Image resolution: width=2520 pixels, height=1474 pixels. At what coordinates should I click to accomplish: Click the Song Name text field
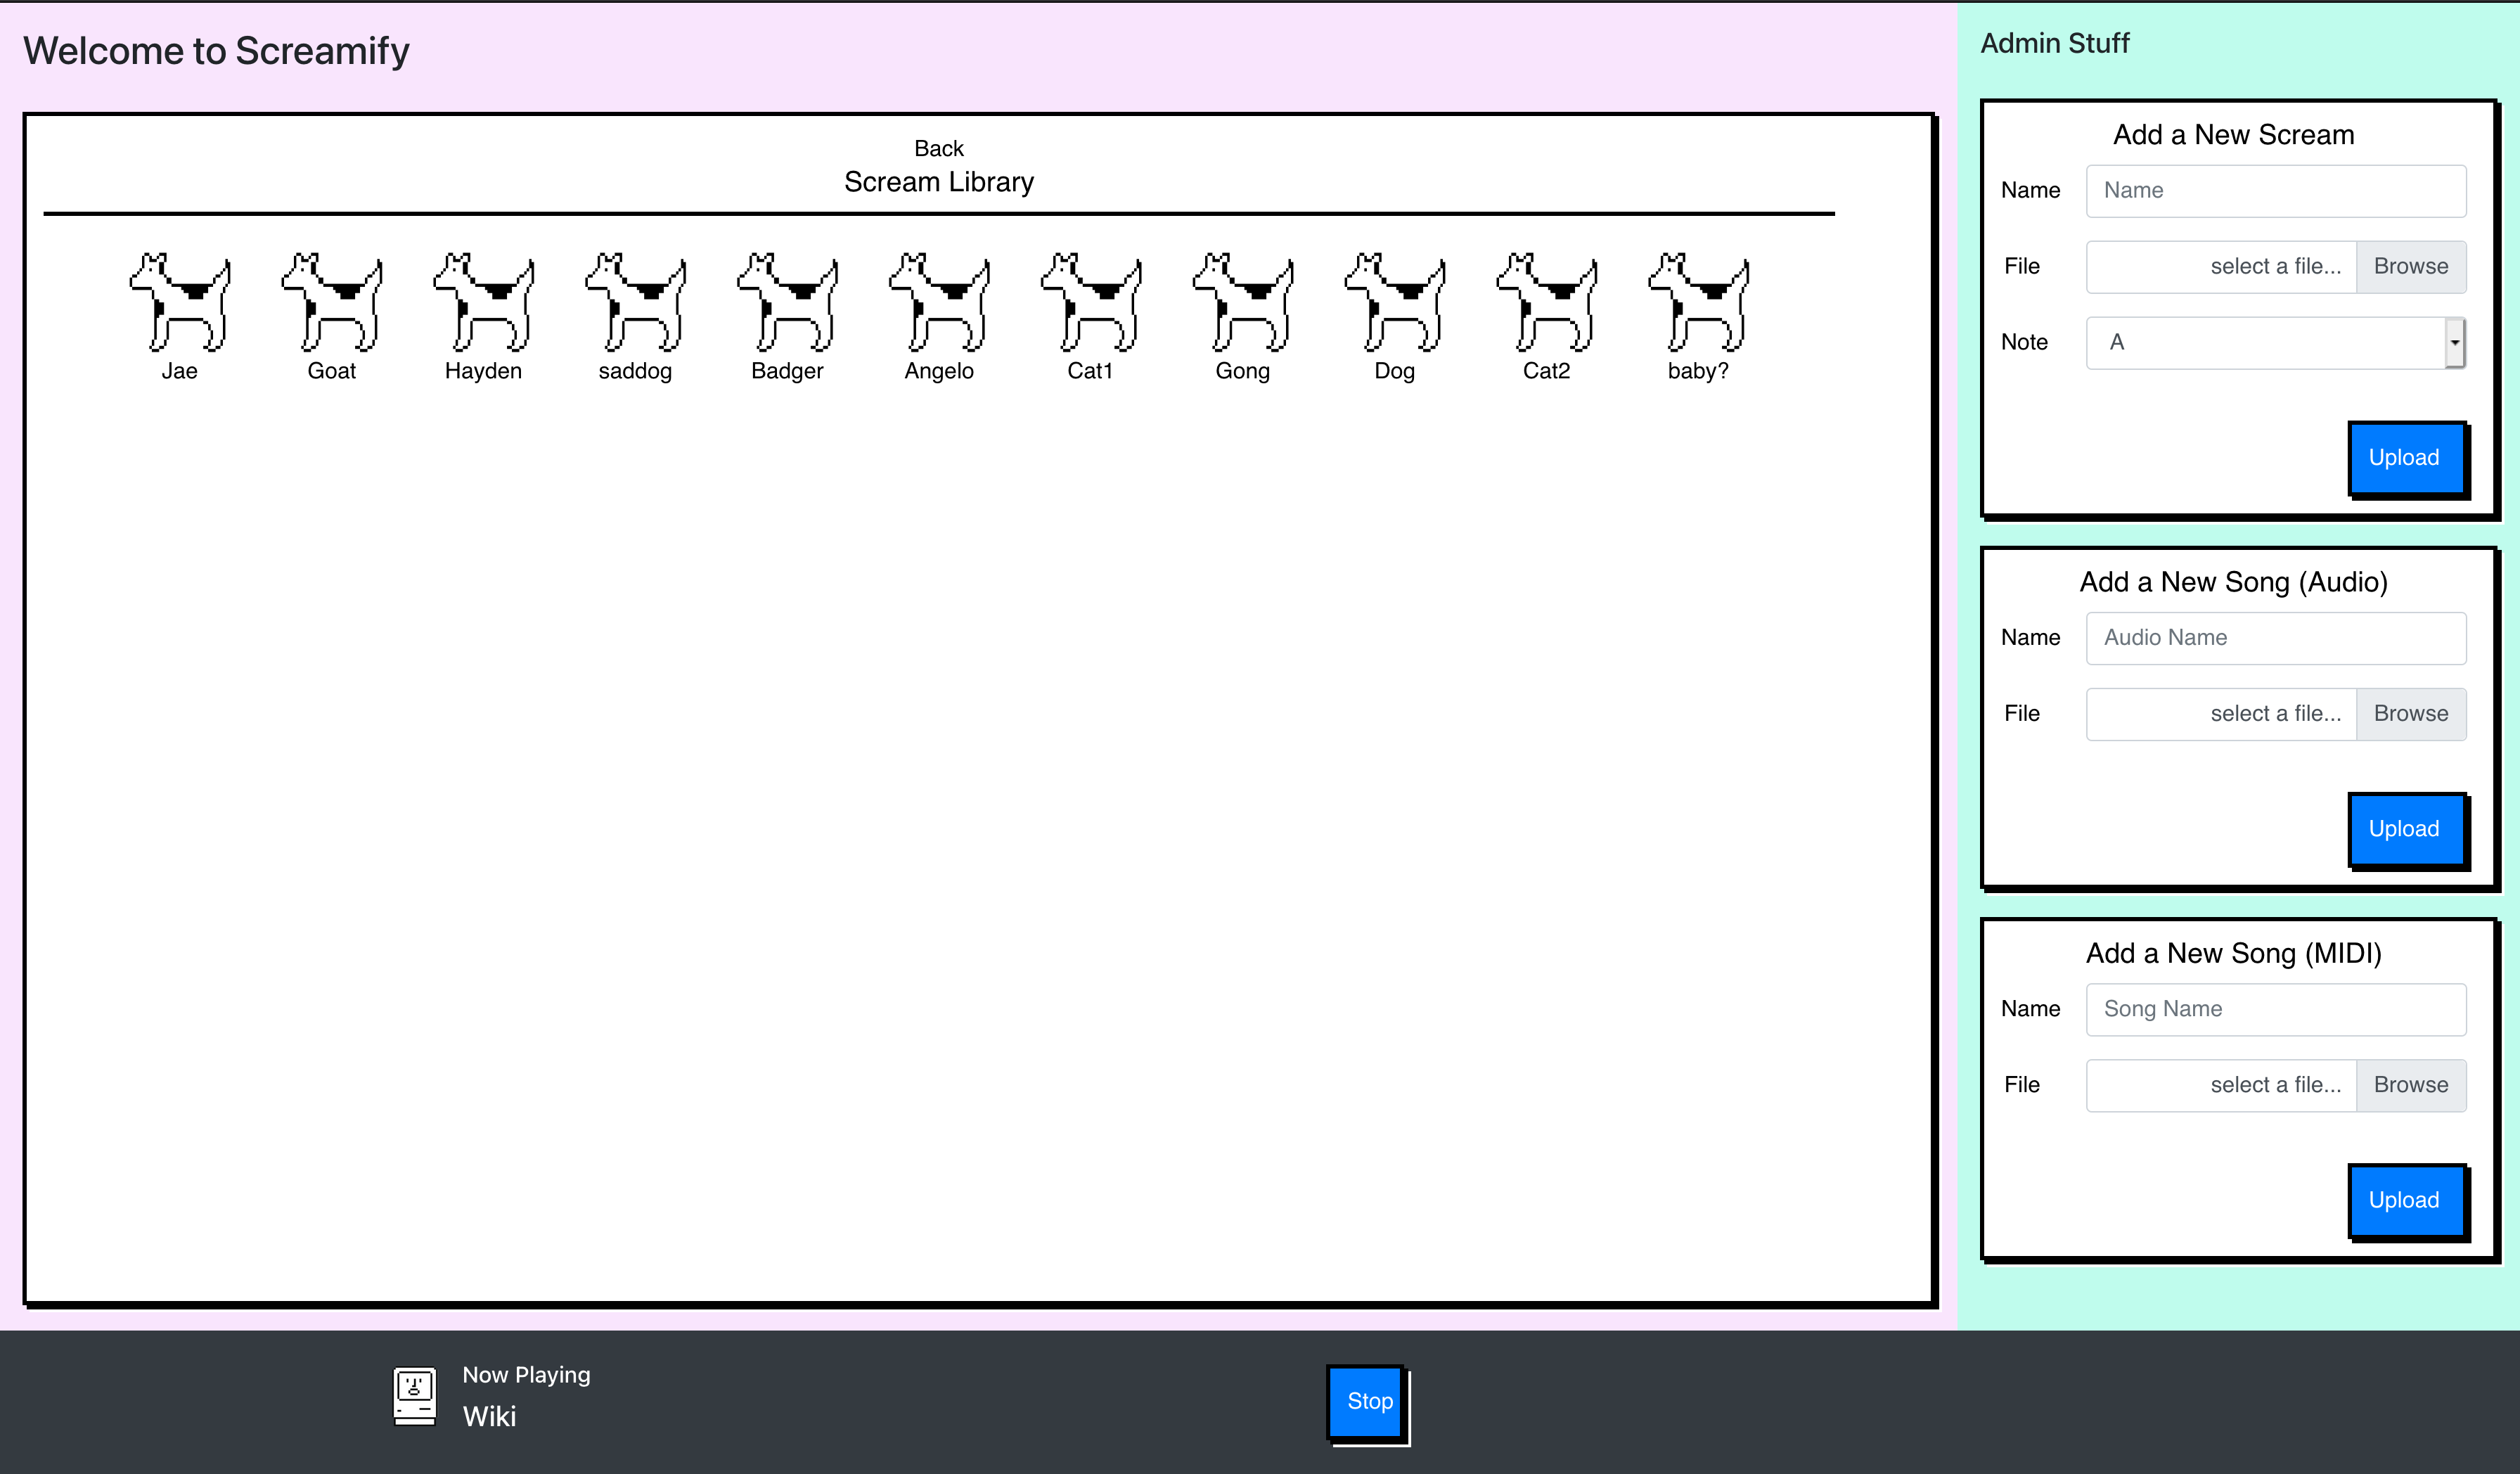pyautogui.click(x=2275, y=1009)
